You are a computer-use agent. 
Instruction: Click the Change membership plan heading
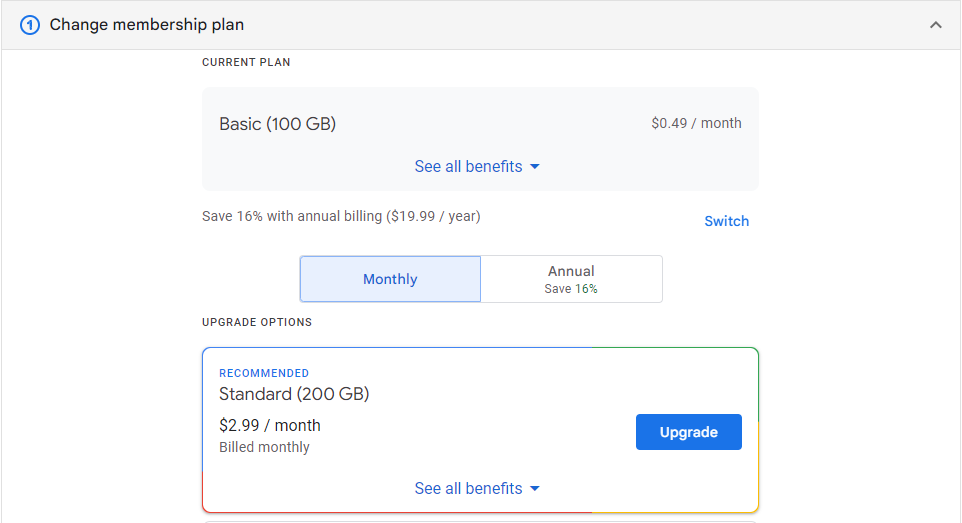point(147,25)
